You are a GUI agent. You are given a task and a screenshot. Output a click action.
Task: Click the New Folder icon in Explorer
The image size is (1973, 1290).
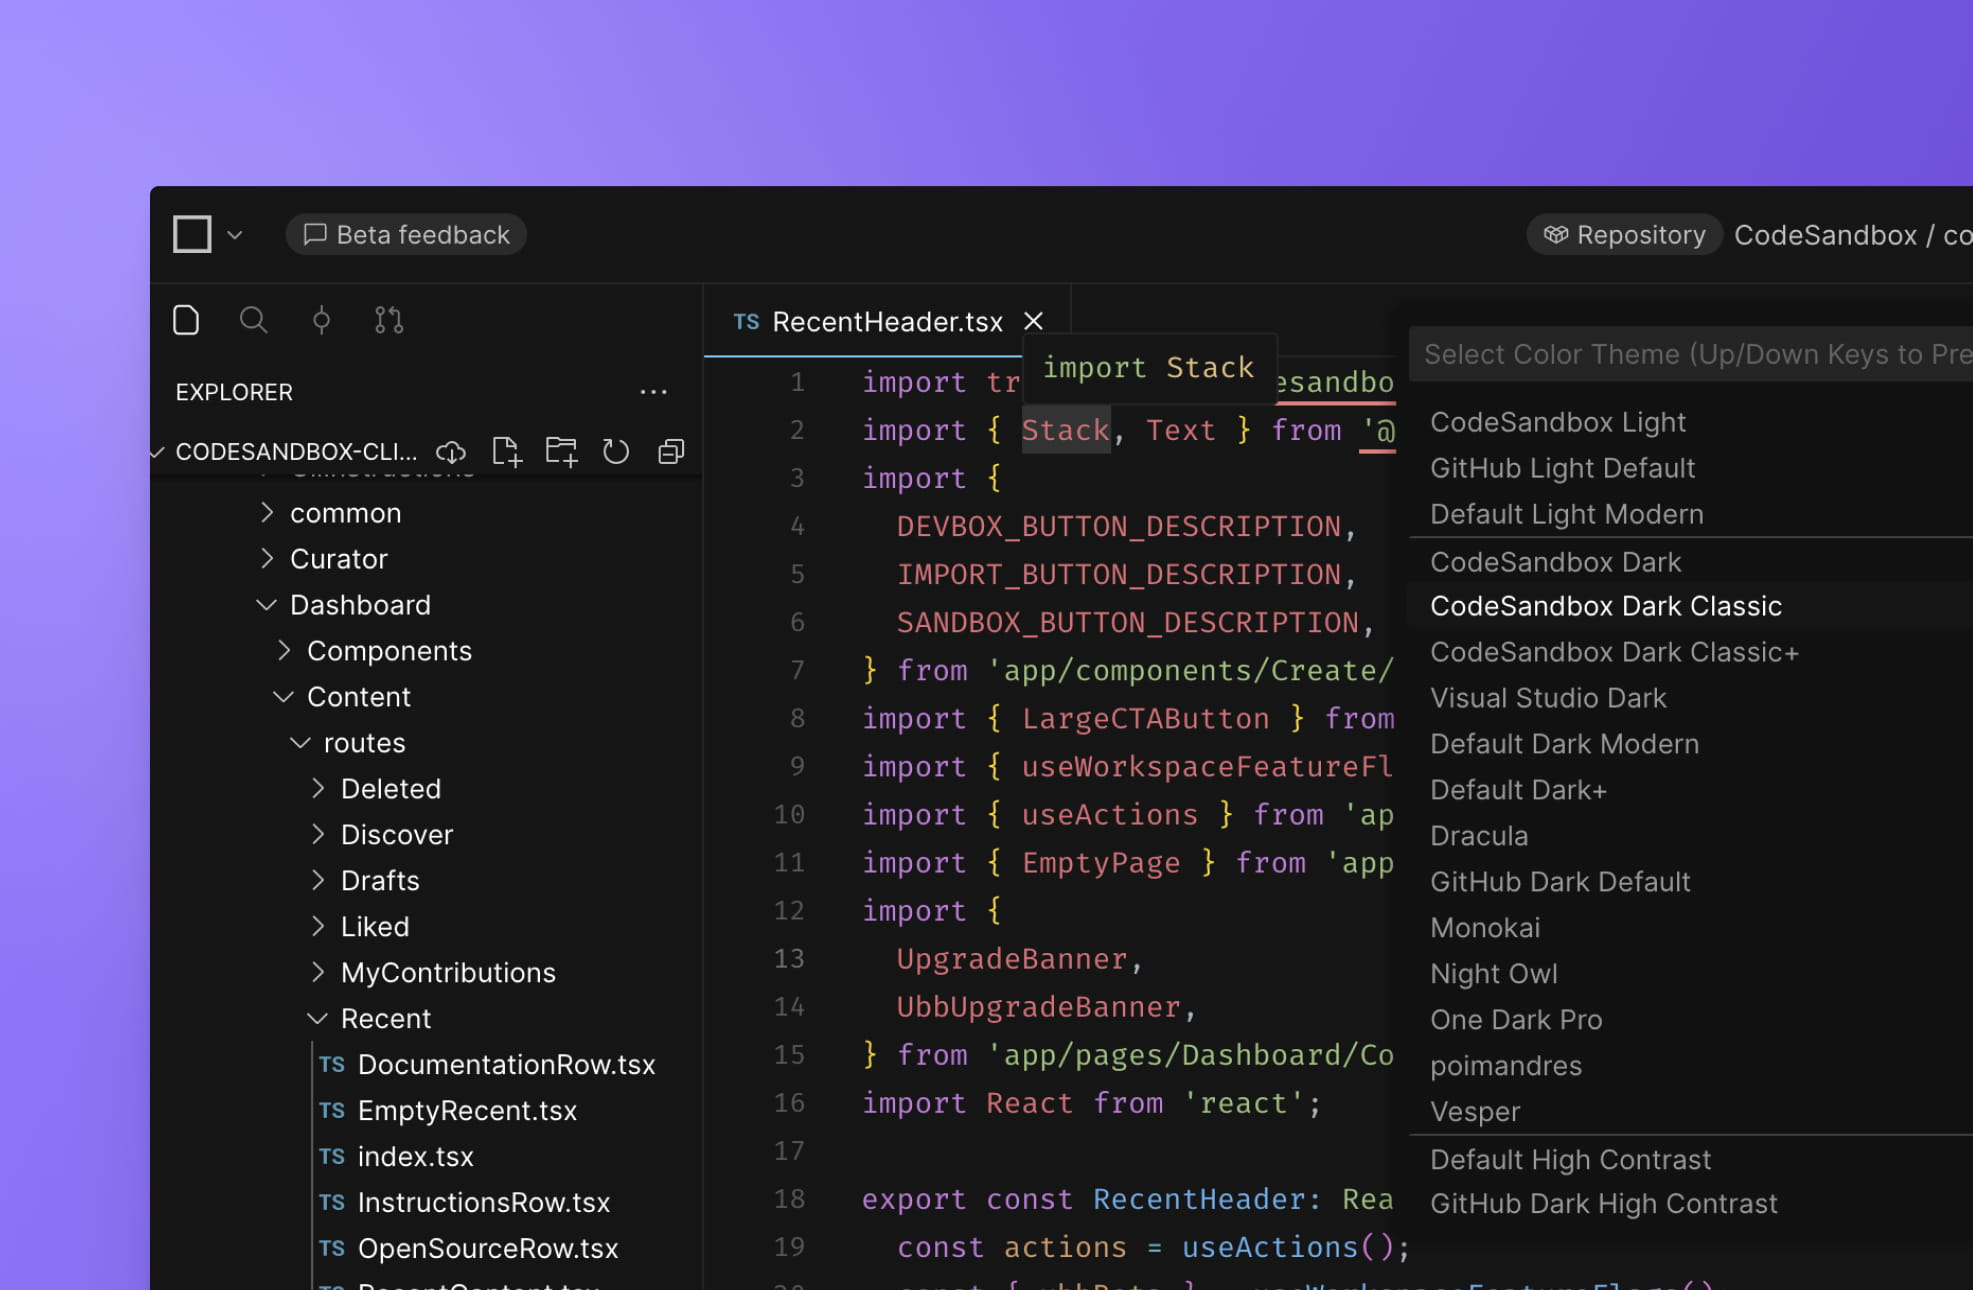coord(561,451)
